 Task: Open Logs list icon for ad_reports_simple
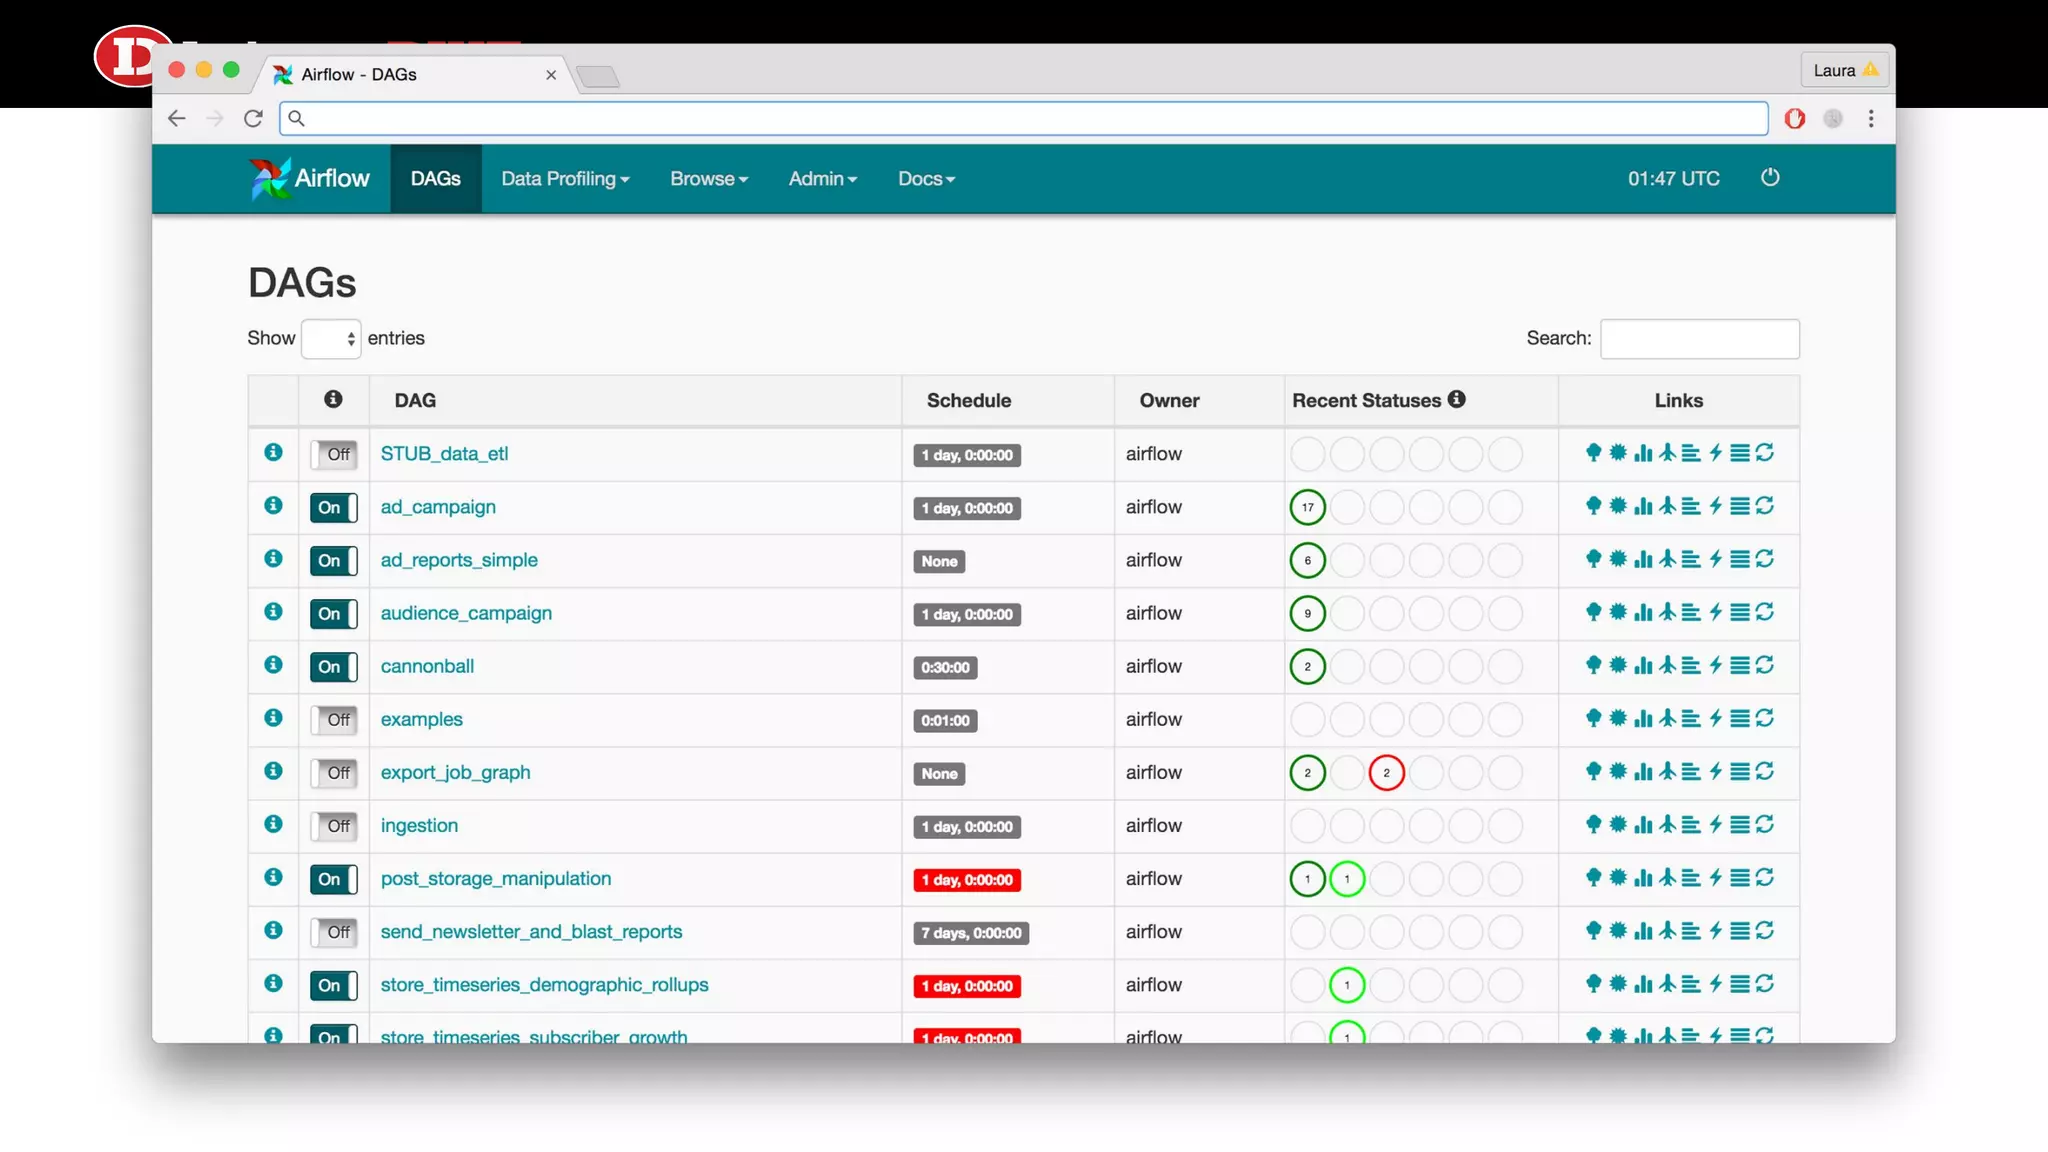tap(1740, 559)
